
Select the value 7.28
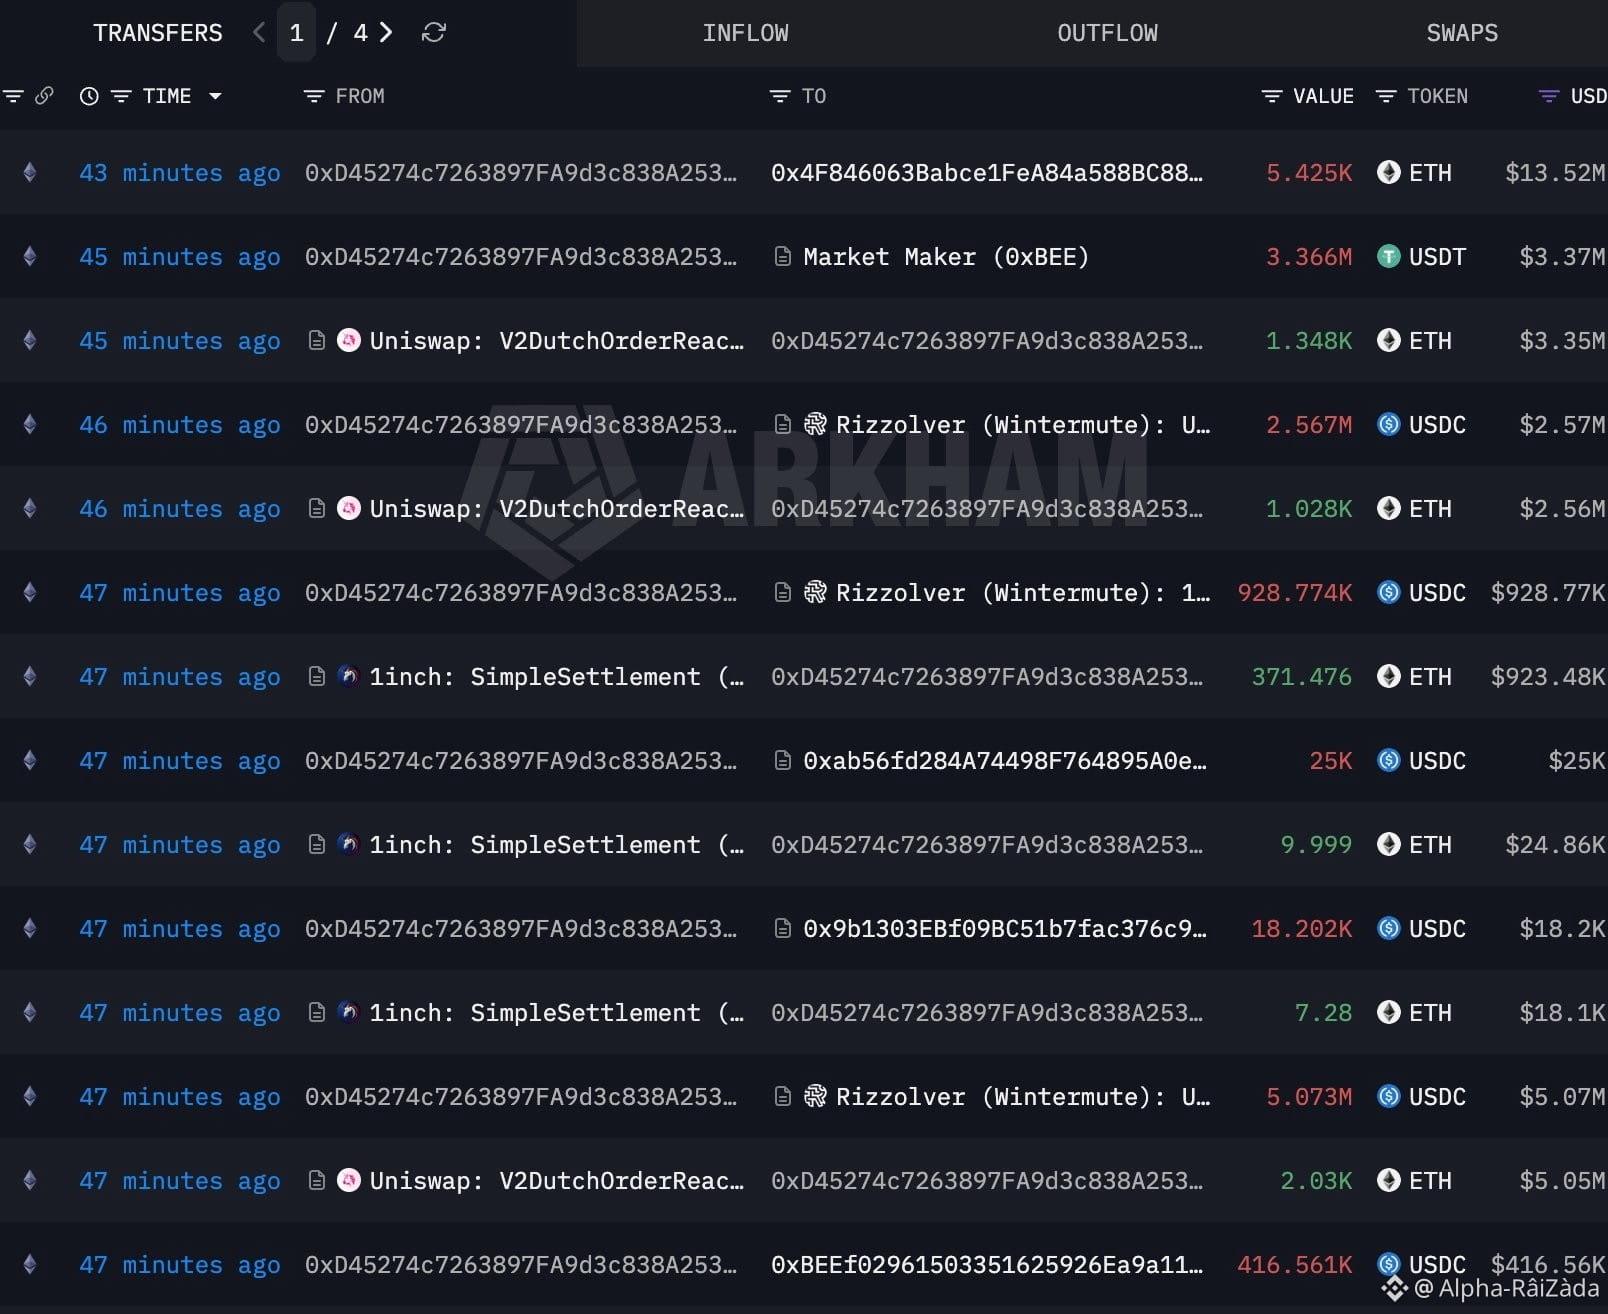pos(1324,1012)
